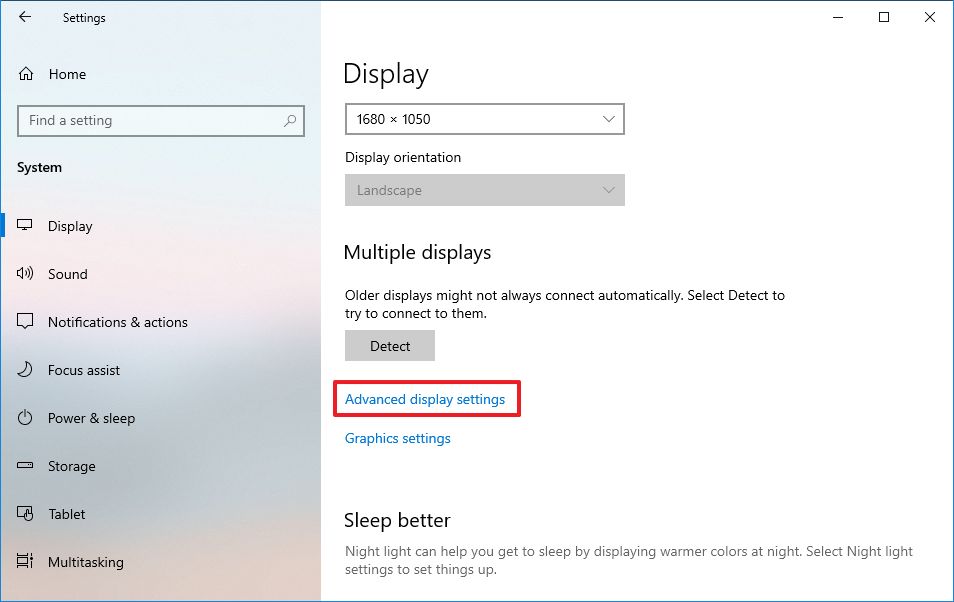The image size is (954, 602).
Task: Click the Focus assist moon icon
Action: pyautogui.click(x=26, y=370)
